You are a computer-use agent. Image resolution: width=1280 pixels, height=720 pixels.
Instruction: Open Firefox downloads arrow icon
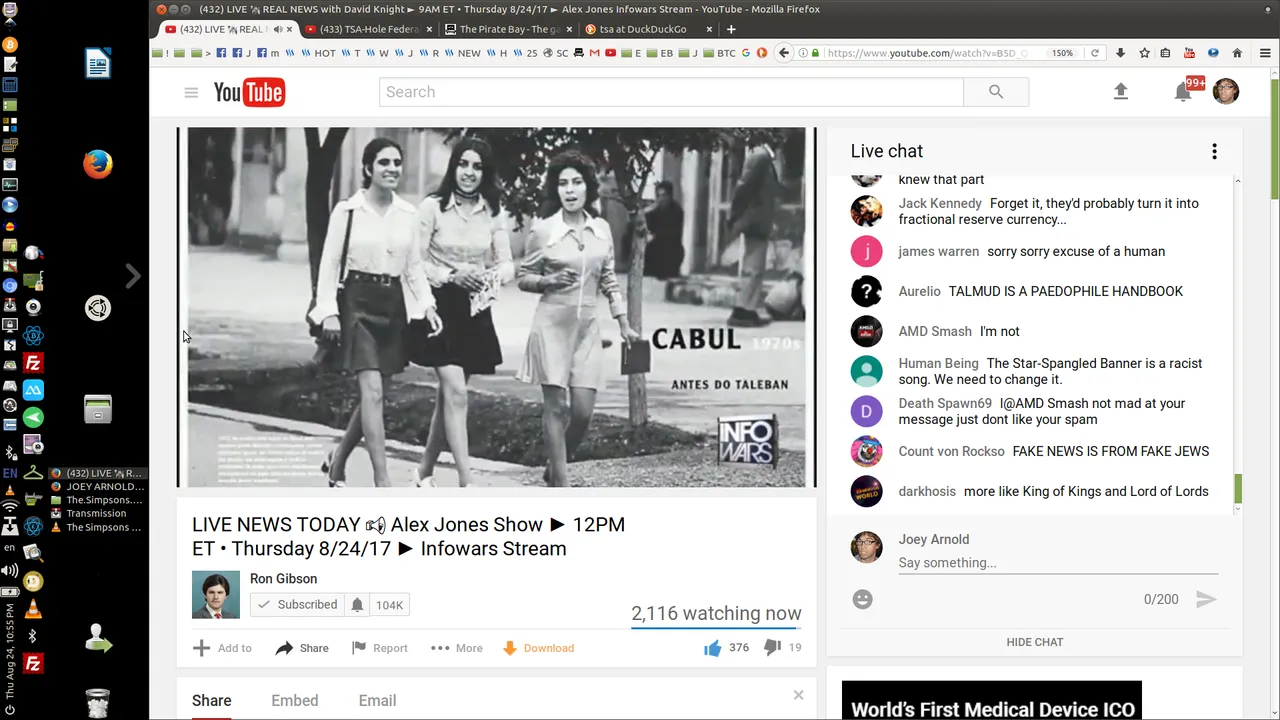click(1120, 53)
